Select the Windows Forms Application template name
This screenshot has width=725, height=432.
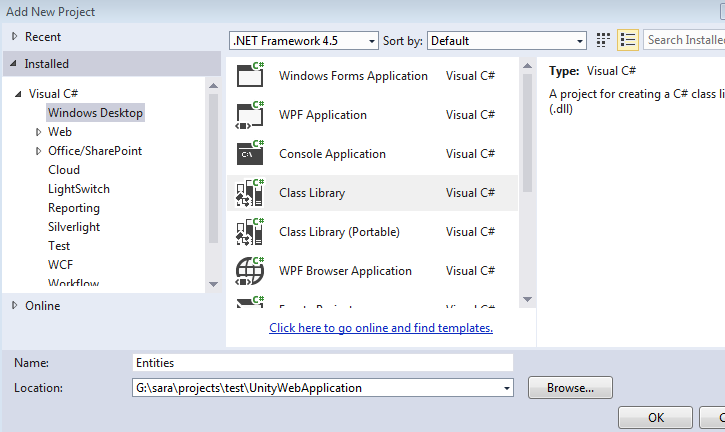[353, 75]
